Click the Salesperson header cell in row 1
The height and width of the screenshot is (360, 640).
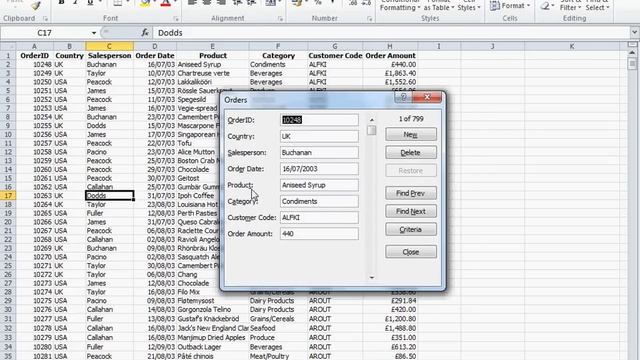coord(109,56)
